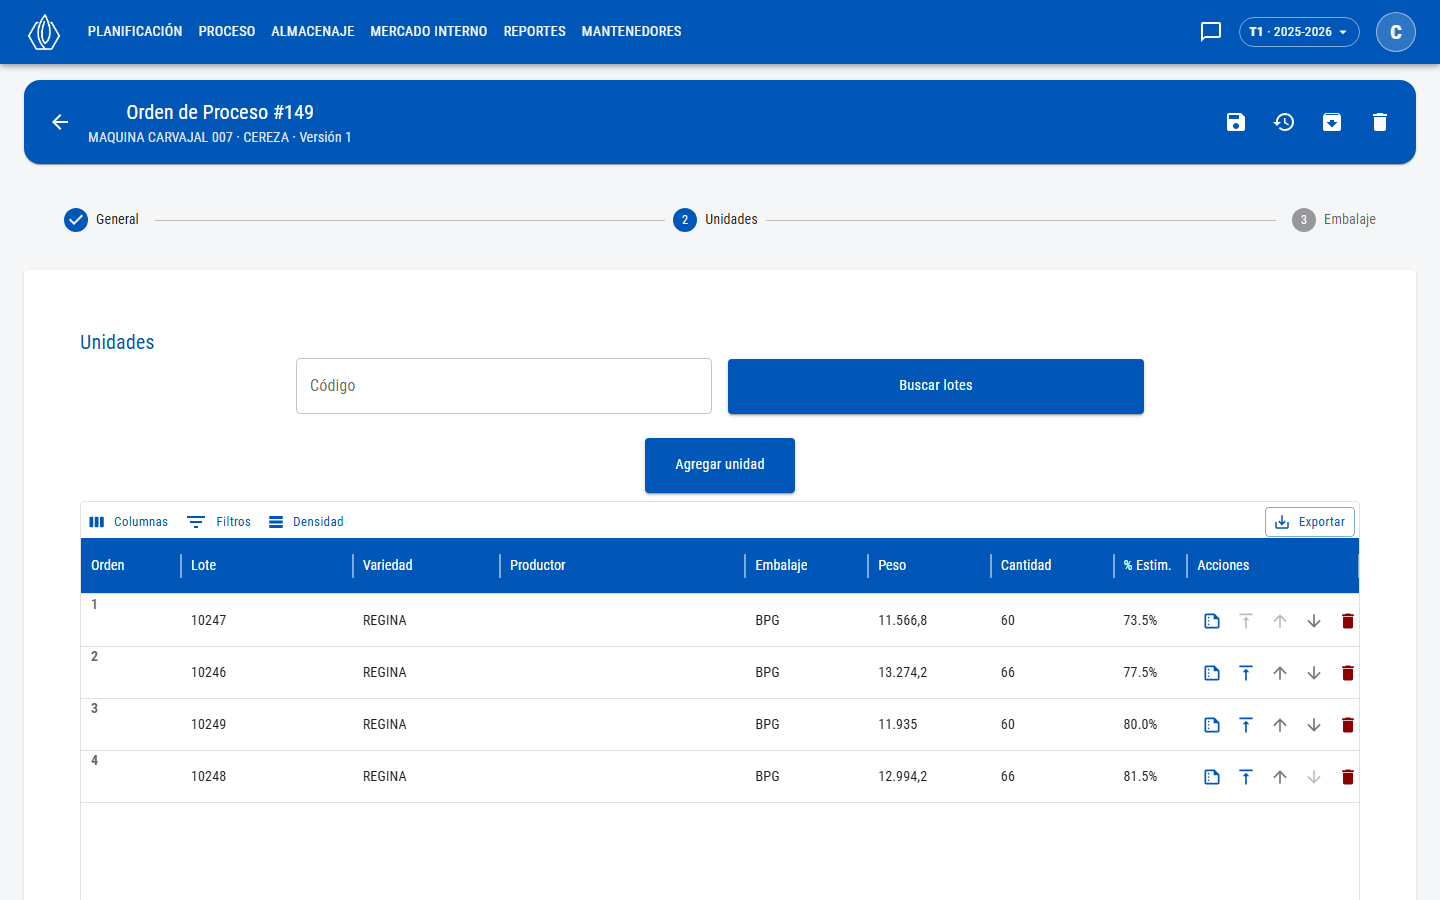Delete the order using the header trash icon

tap(1380, 122)
